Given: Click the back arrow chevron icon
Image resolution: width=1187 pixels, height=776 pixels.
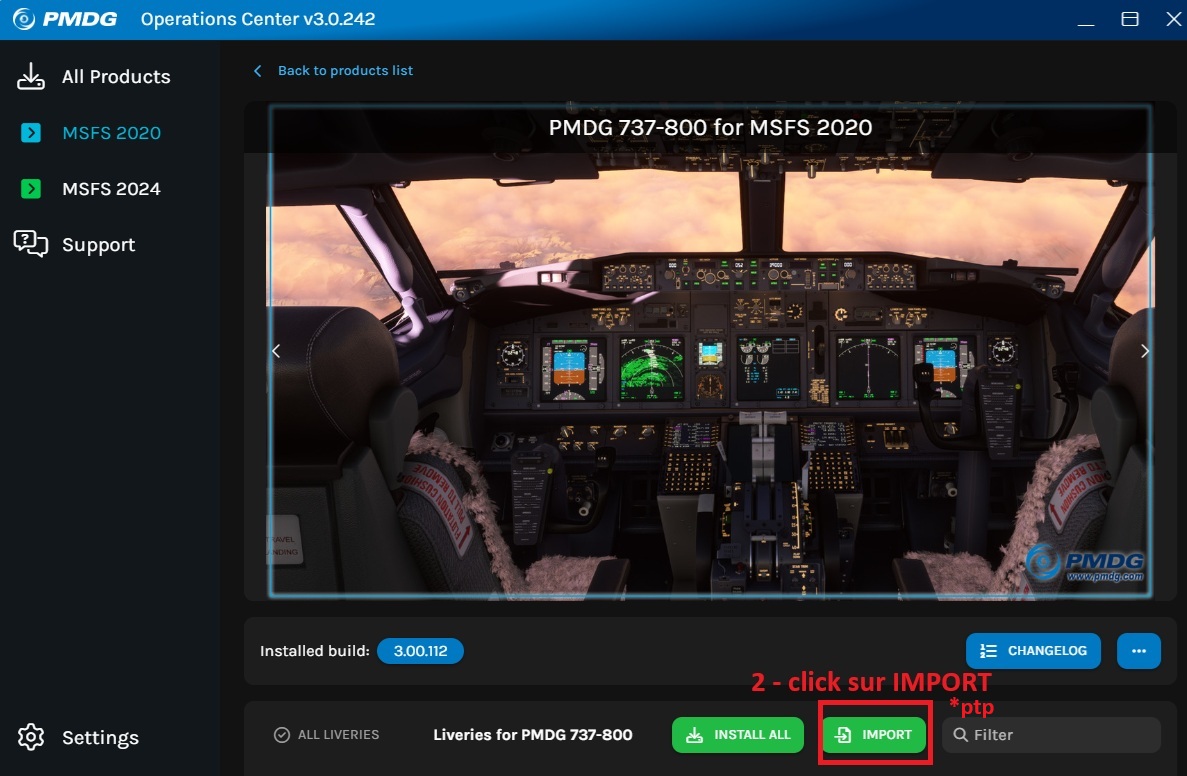Looking at the screenshot, I should click(x=258, y=70).
